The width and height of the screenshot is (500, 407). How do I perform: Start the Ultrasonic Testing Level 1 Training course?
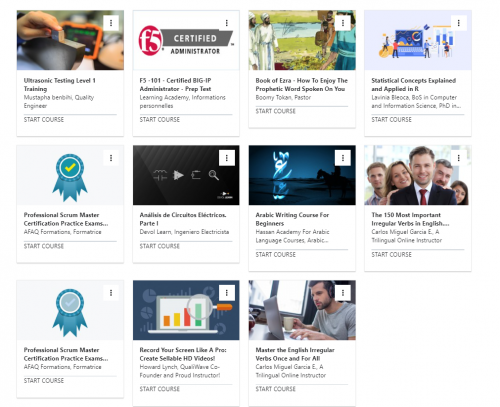click(x=44, y=120)
